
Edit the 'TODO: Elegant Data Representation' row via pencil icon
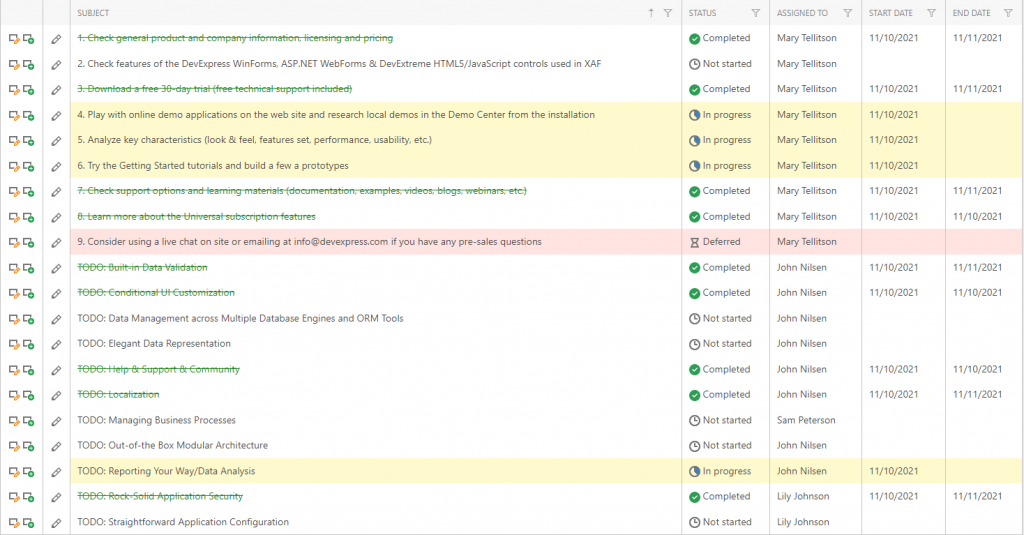[x=57, y=344]
